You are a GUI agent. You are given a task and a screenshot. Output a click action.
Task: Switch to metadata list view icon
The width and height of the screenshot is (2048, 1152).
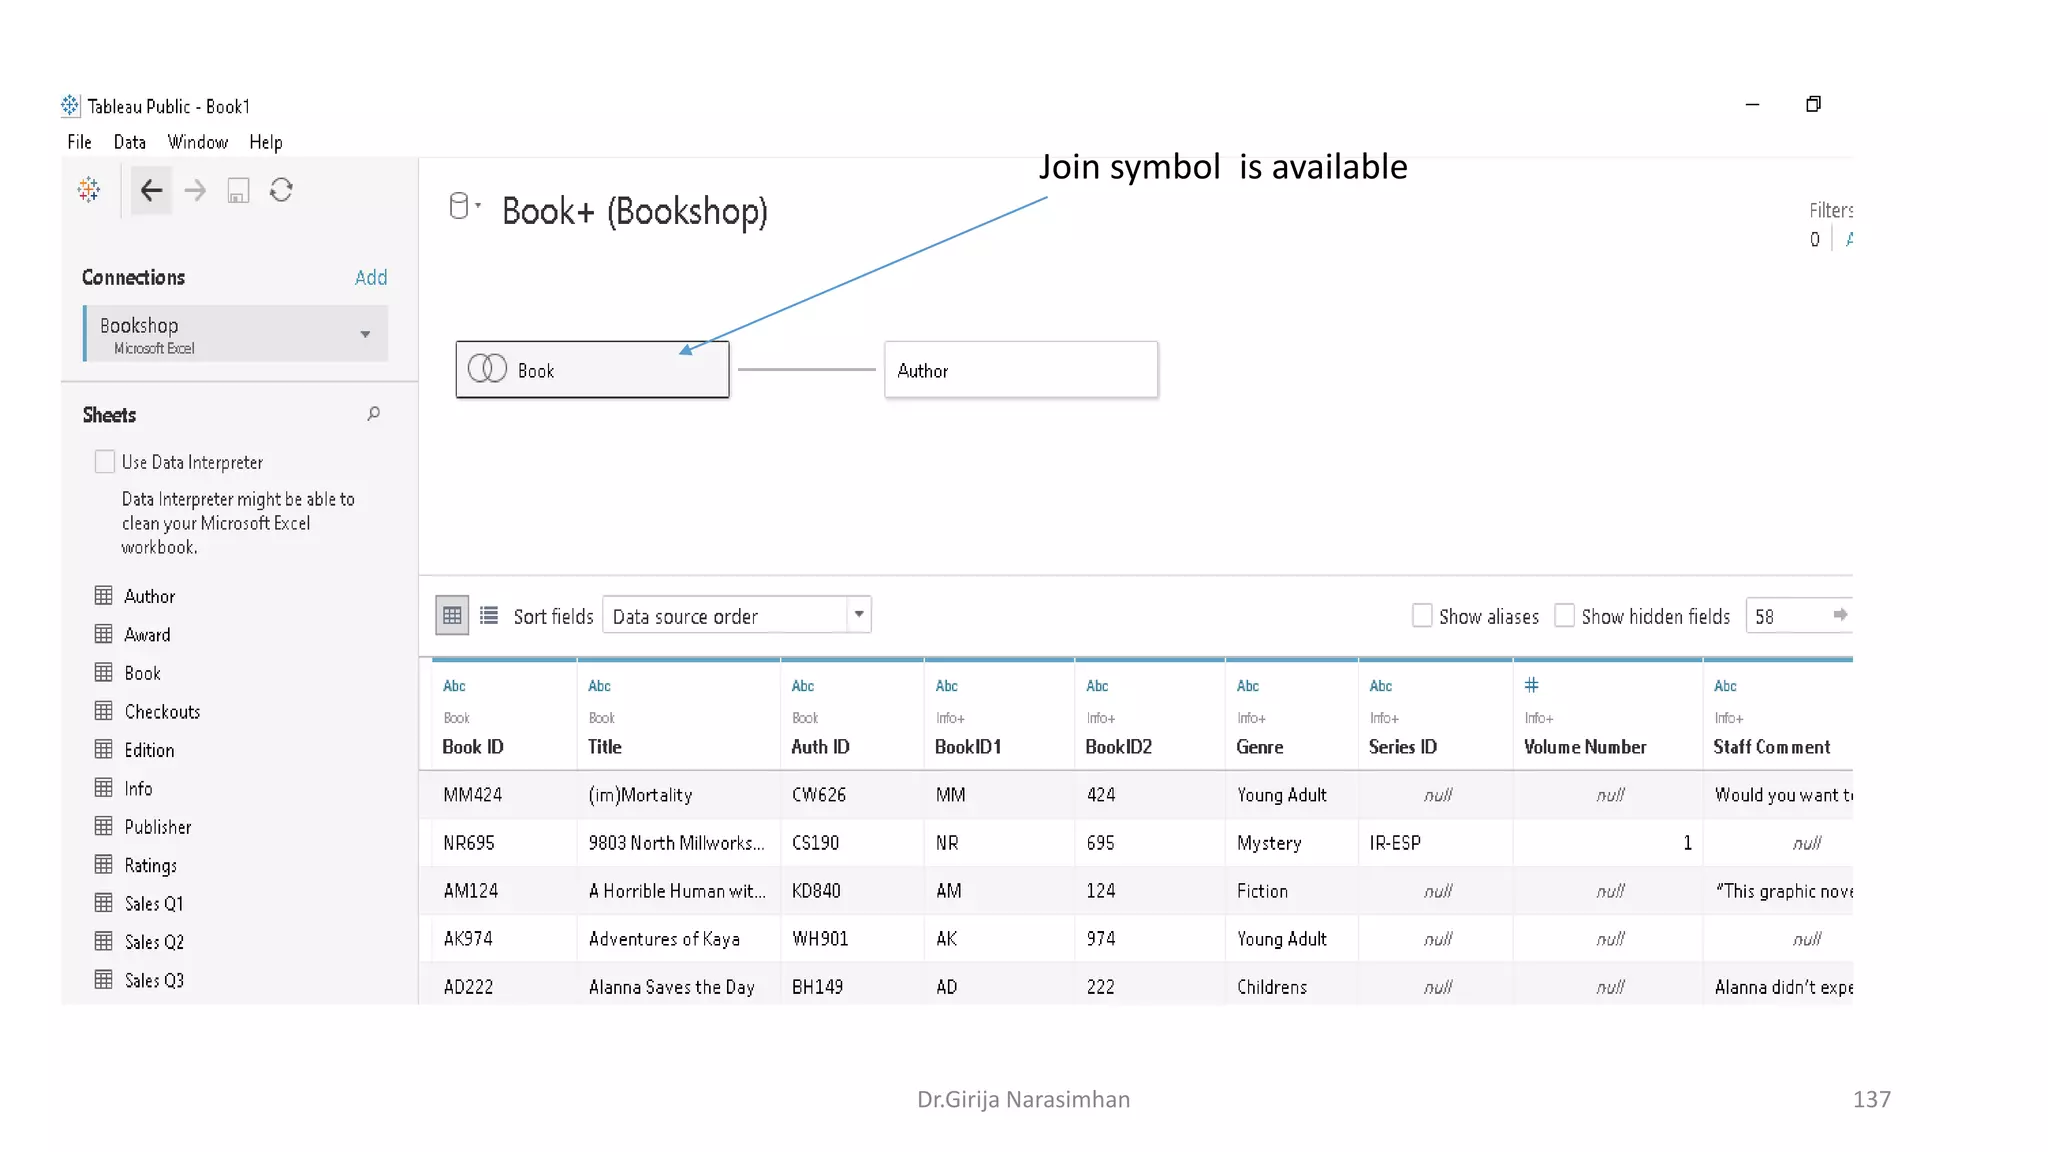489,615
